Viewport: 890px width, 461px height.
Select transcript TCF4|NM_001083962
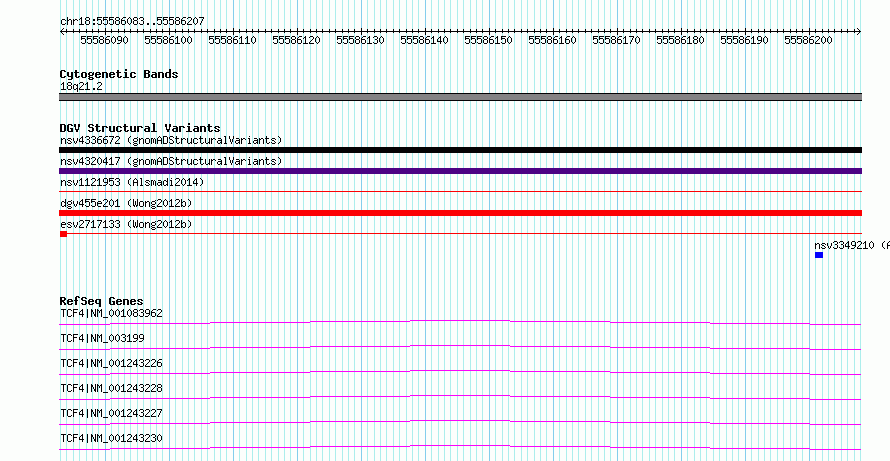click(x=111, y=313)
